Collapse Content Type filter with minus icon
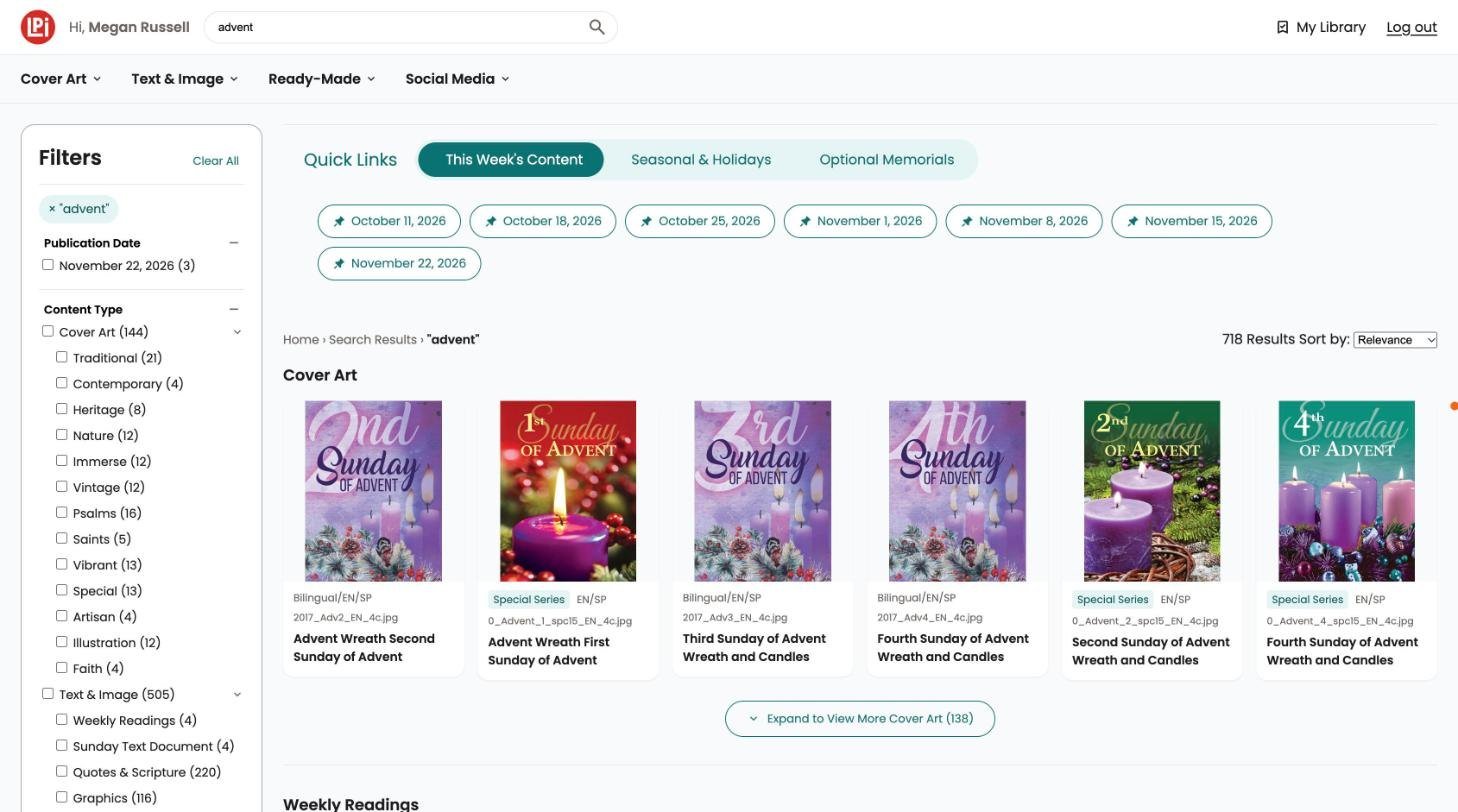Screen dimensions: 1458x812 pos(234,309)
